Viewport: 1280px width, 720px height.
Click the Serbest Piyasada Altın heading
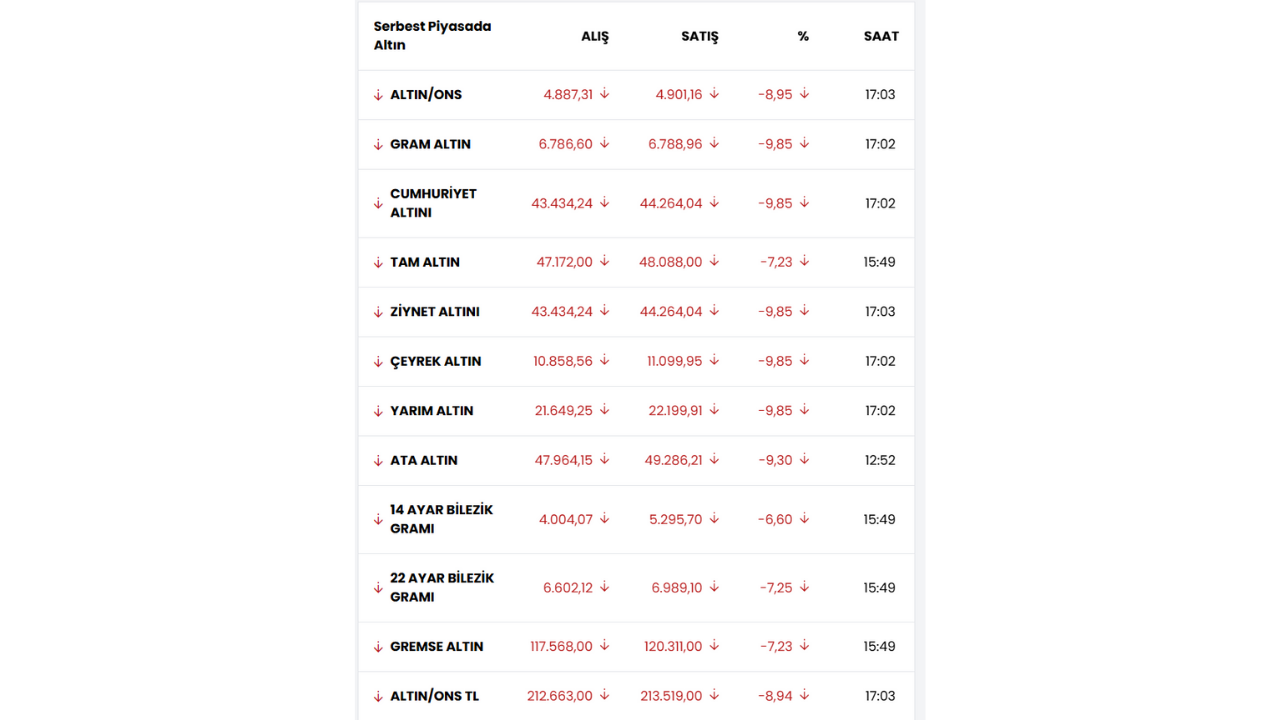click(x=432, y=36)
